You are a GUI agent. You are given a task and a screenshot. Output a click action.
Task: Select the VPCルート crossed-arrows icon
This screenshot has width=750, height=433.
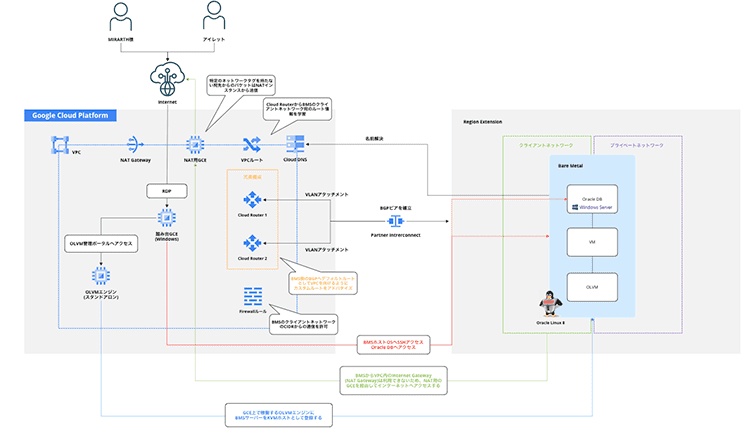252,144
